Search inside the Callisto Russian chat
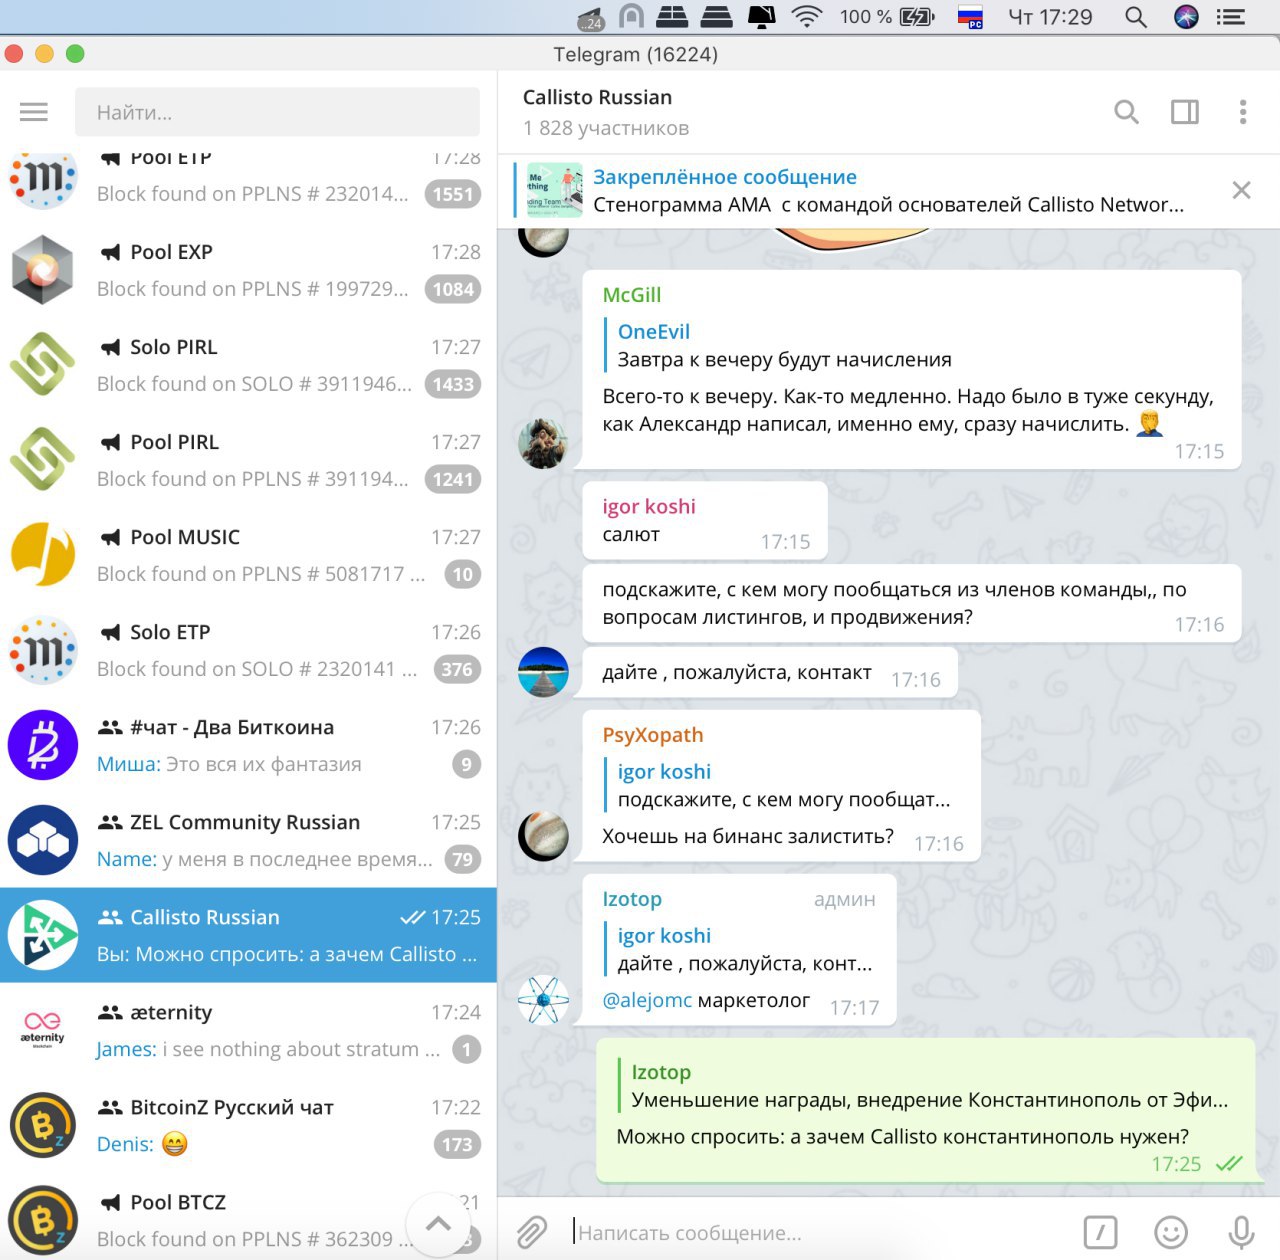This screenshot has height=1260, width=1280. [x=1126, y=112]
